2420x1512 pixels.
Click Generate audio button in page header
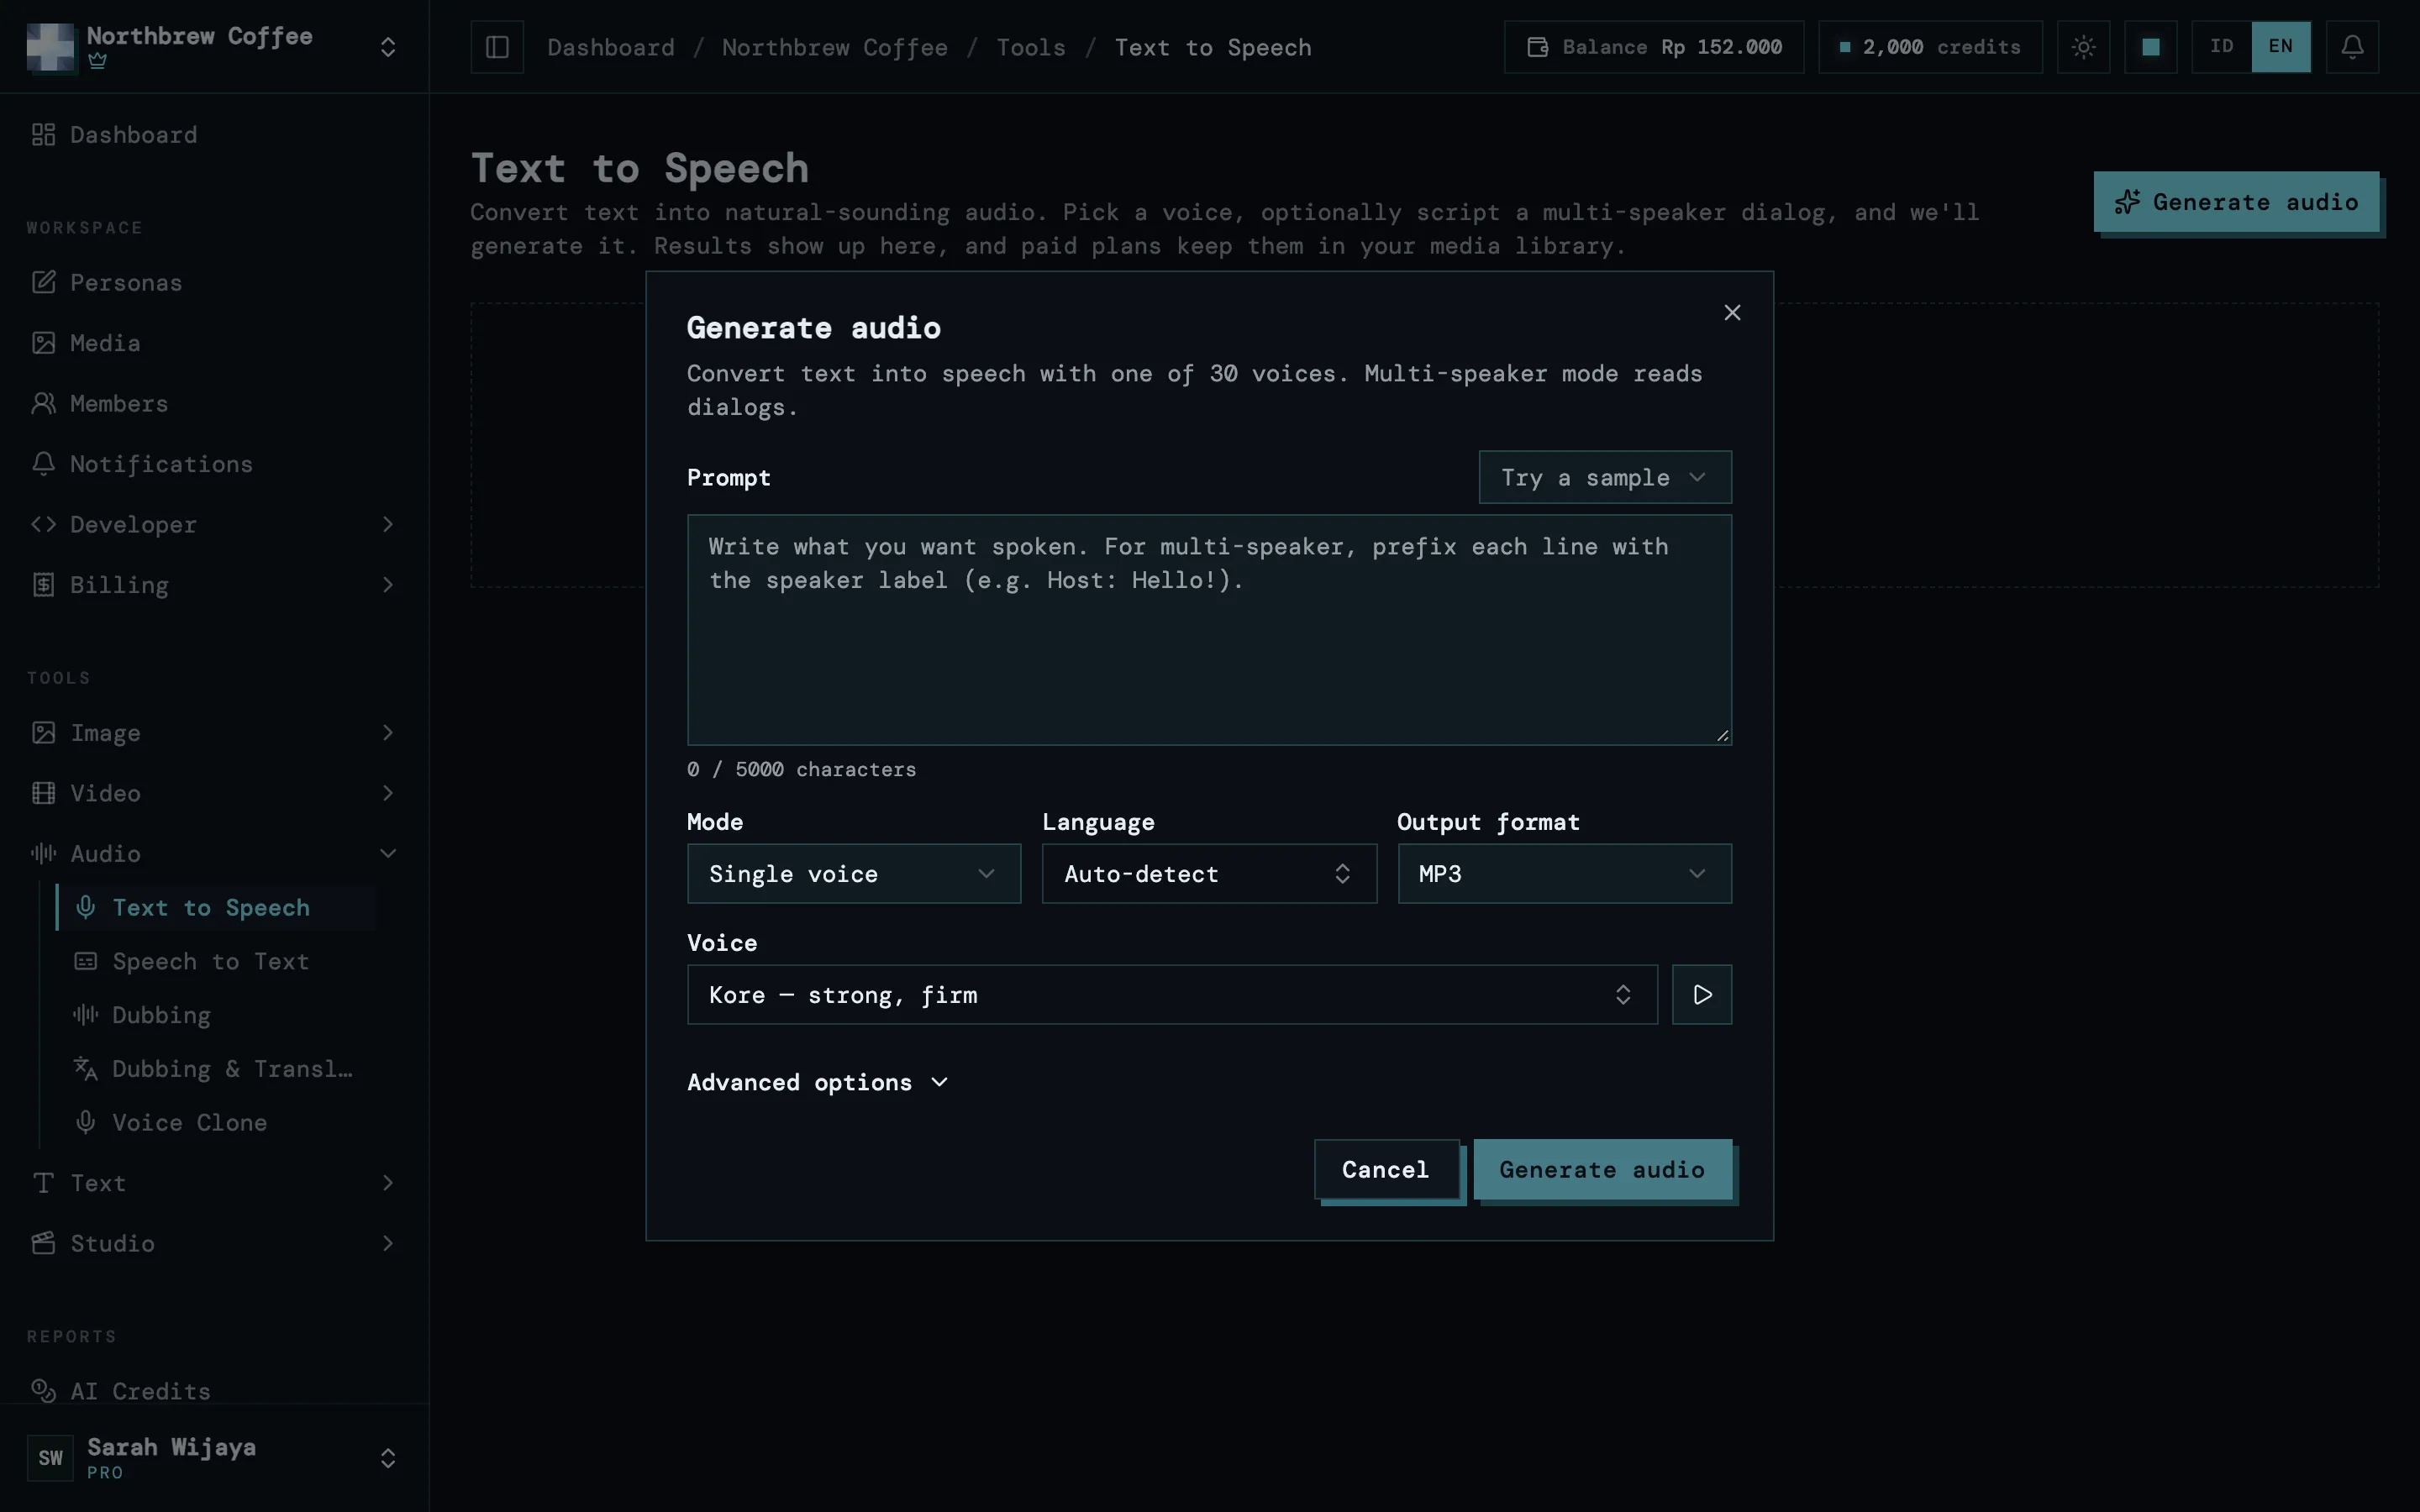pyautogui.click(x=2236, y=202)
